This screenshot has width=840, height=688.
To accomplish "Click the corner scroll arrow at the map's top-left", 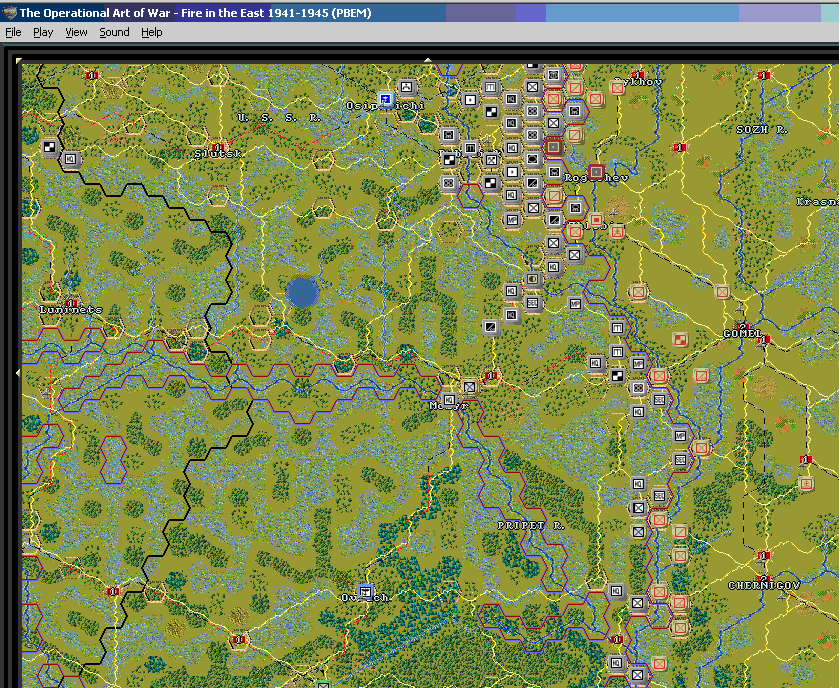I will [x=19, y=61].
